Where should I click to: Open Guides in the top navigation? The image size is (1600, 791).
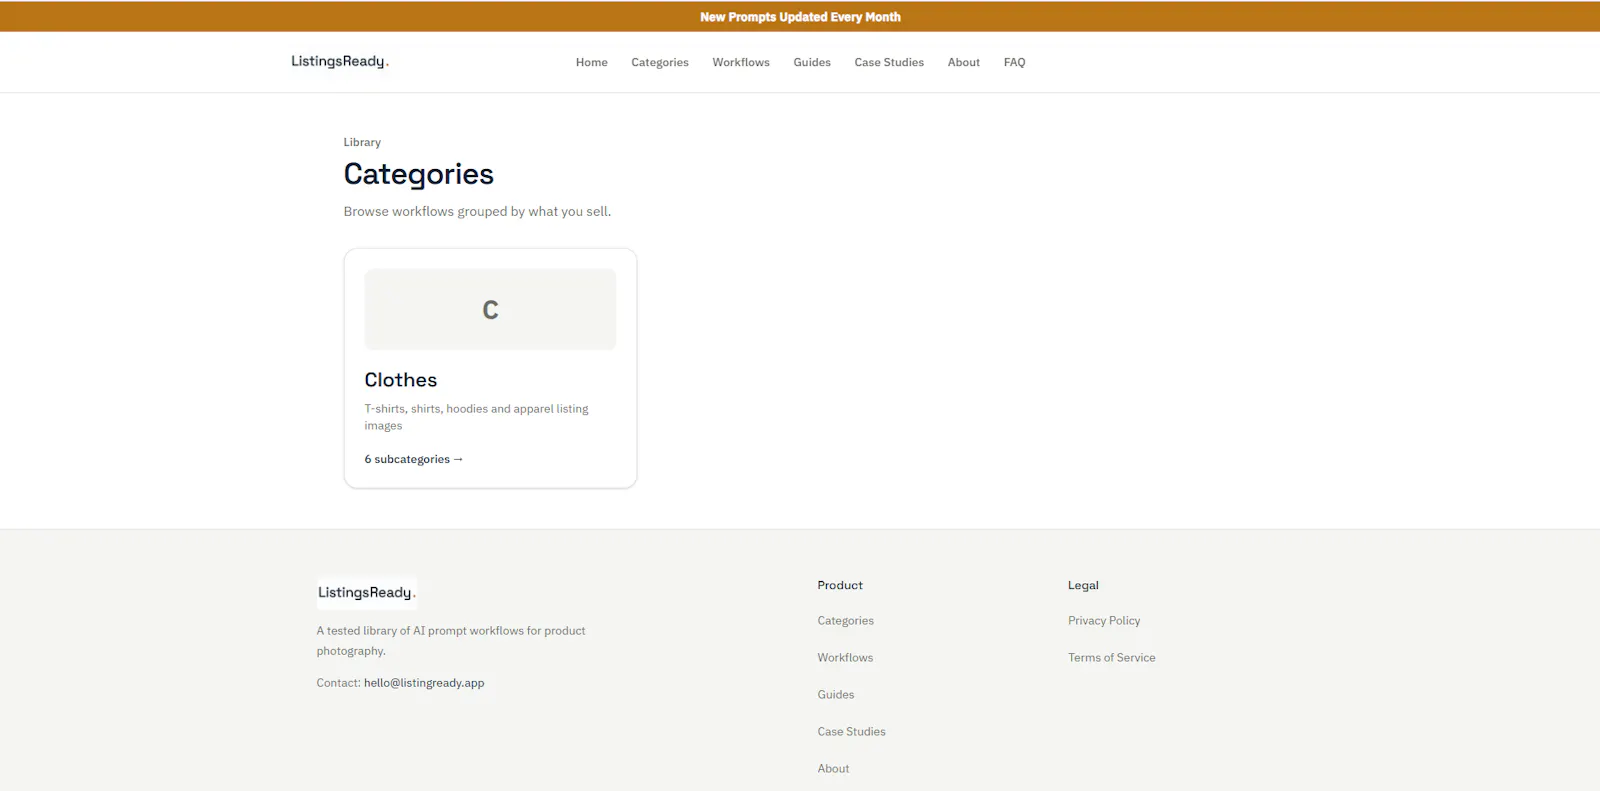tap(812, 62)
